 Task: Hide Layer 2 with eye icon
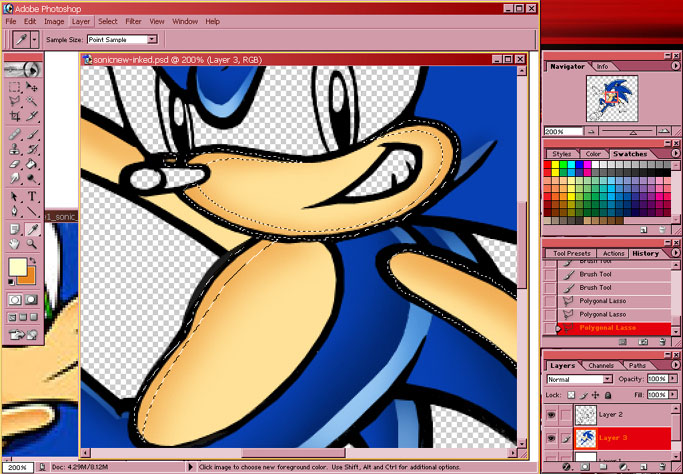(551, 415)
